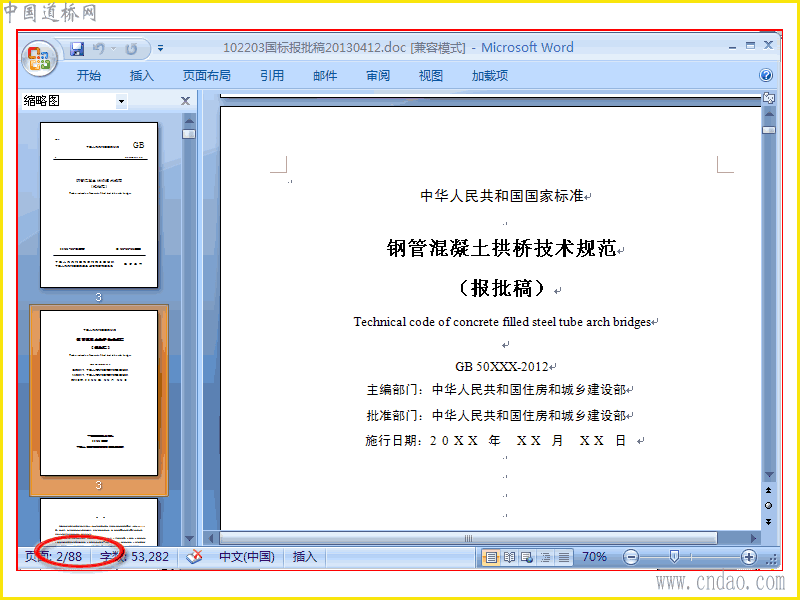The width and height of the screenshot is (800, 600).
Task: Switch to Full Screen Reading view
Action: coord(509,557)
